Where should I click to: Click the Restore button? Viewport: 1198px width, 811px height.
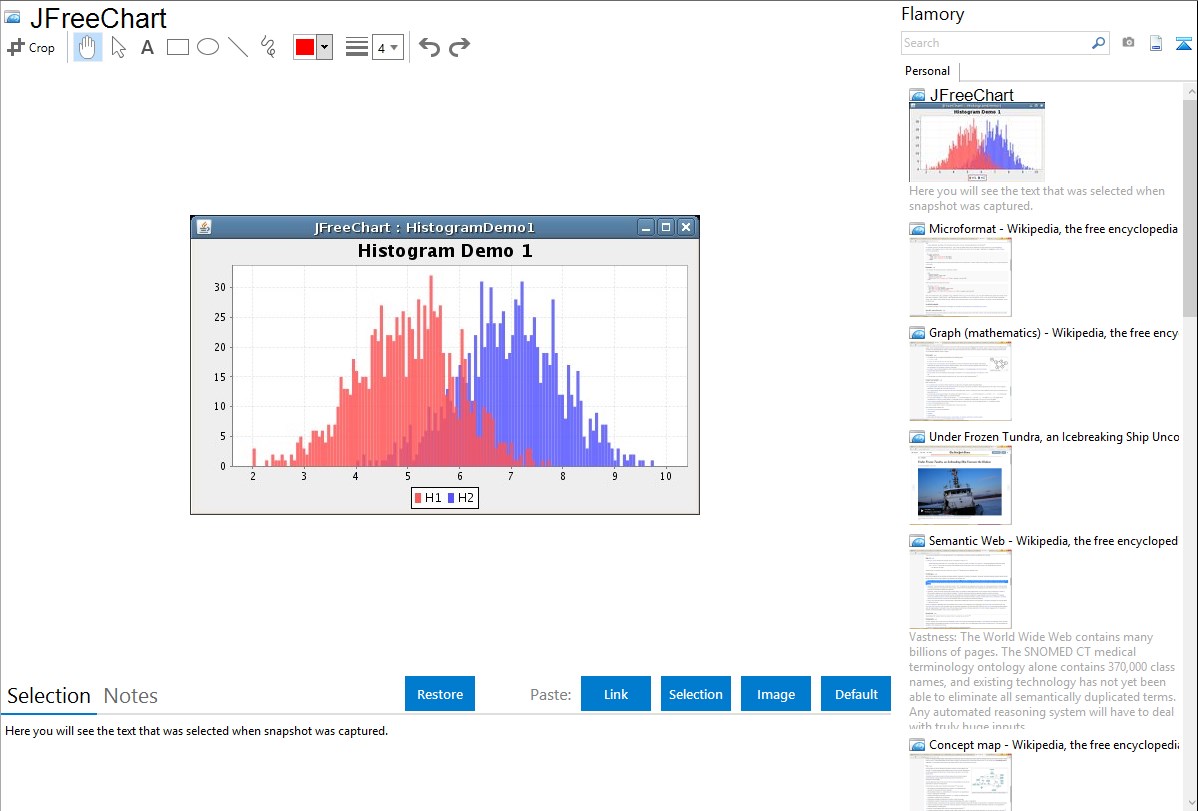click(440, 694)
